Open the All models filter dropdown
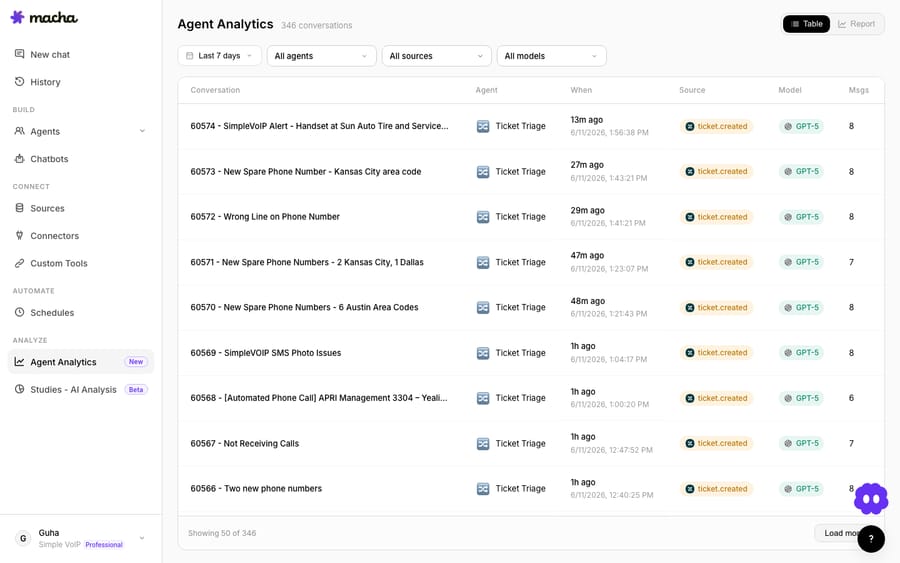The image size is (900, 563). click(x=552, y=56)
